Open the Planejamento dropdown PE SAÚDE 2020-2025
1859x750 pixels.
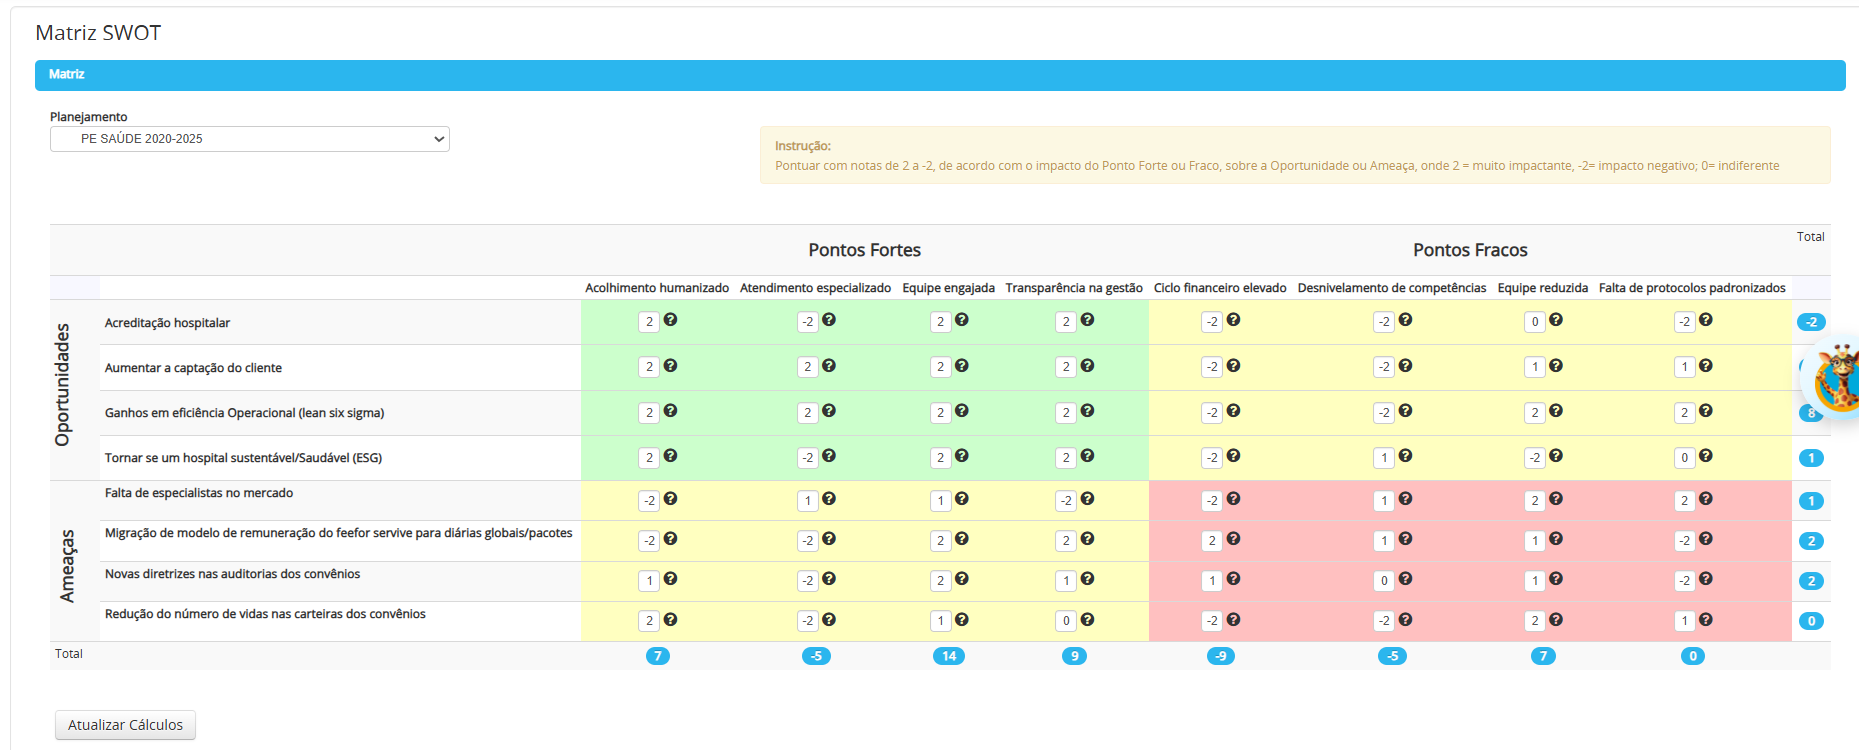[250, 139]
